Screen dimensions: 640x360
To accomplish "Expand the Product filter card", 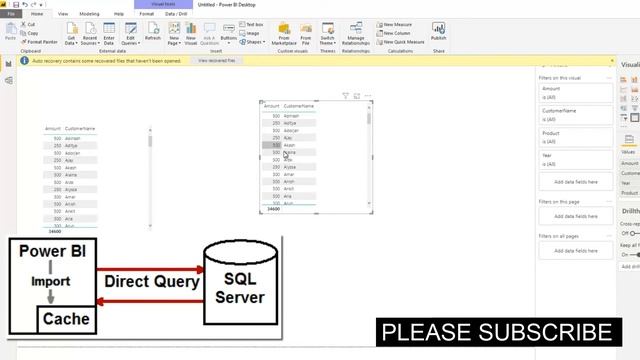I will point(576,138).
